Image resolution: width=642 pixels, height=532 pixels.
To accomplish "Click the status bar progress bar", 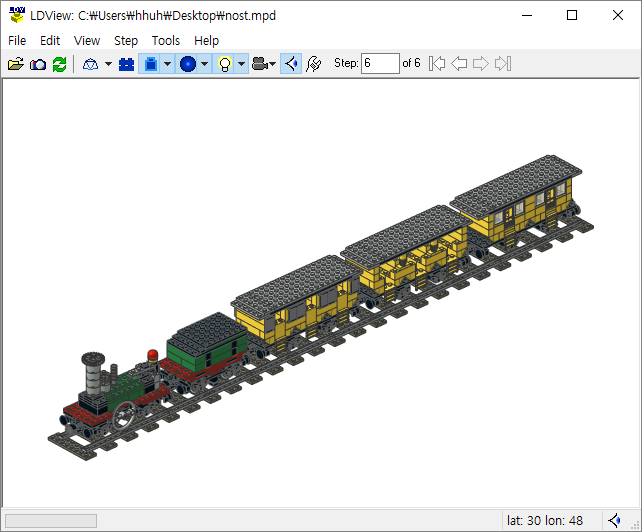I will click(51, 521).
